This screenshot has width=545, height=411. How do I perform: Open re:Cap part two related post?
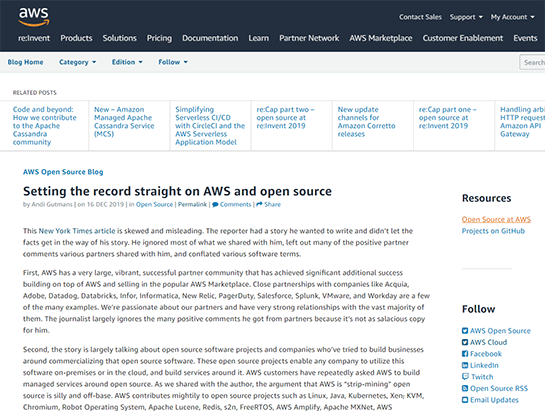coord(285,118)
